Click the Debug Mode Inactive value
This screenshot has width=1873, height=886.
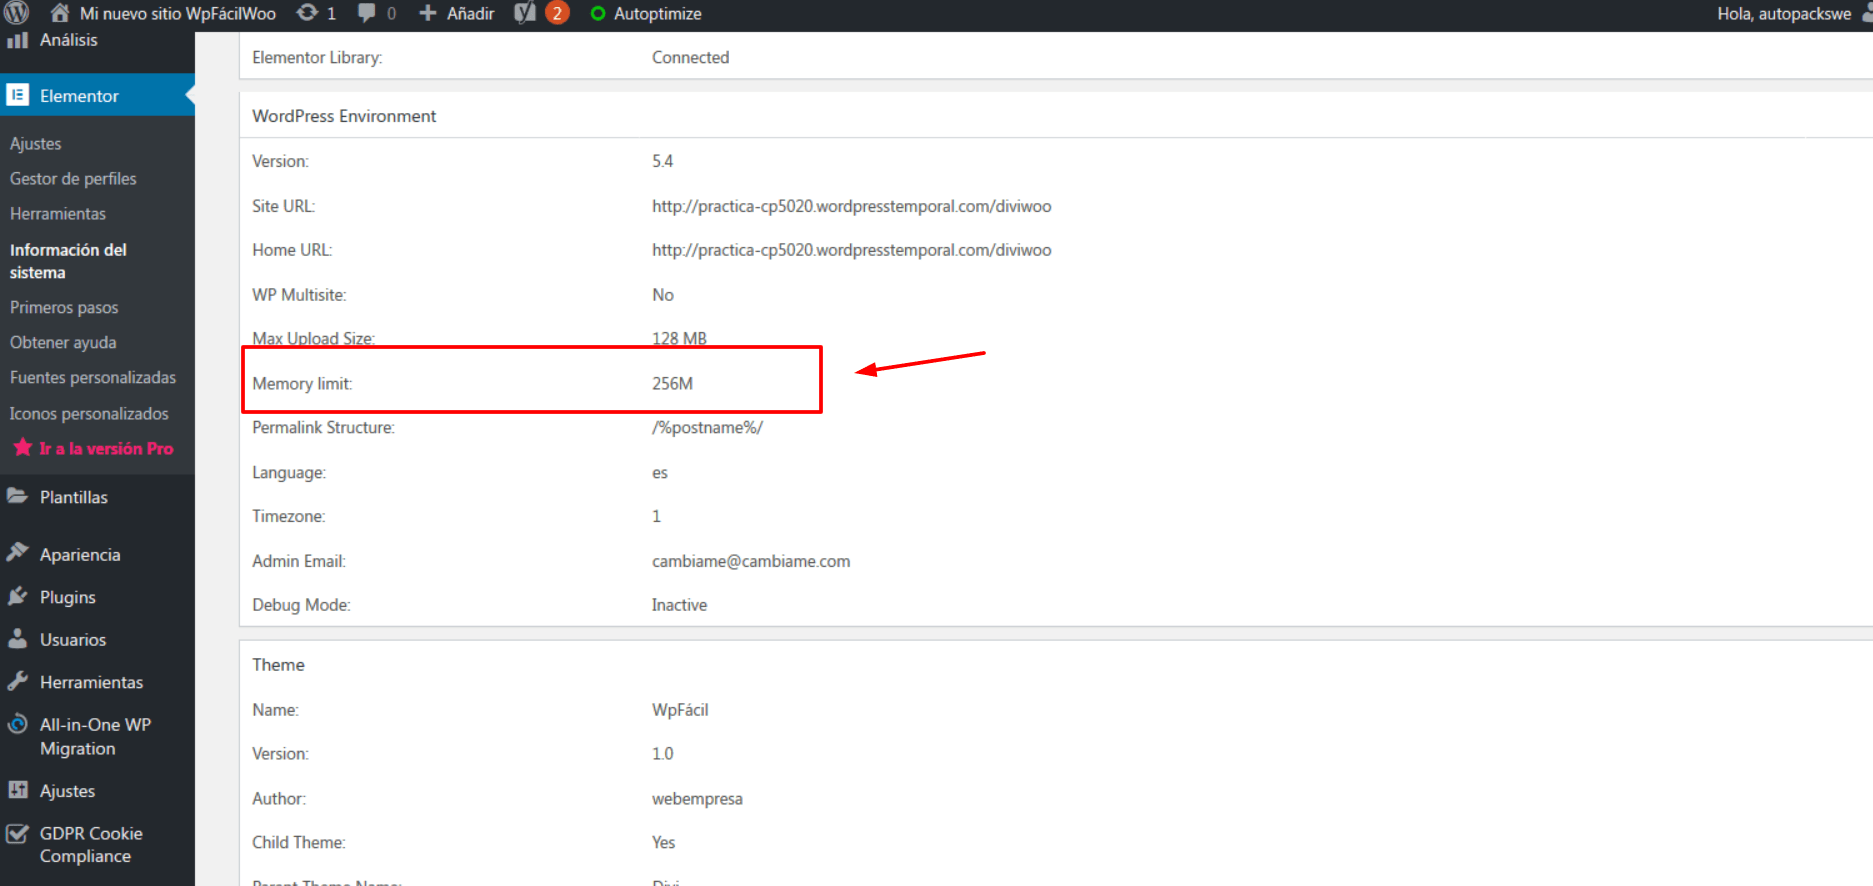click(679, 605)
